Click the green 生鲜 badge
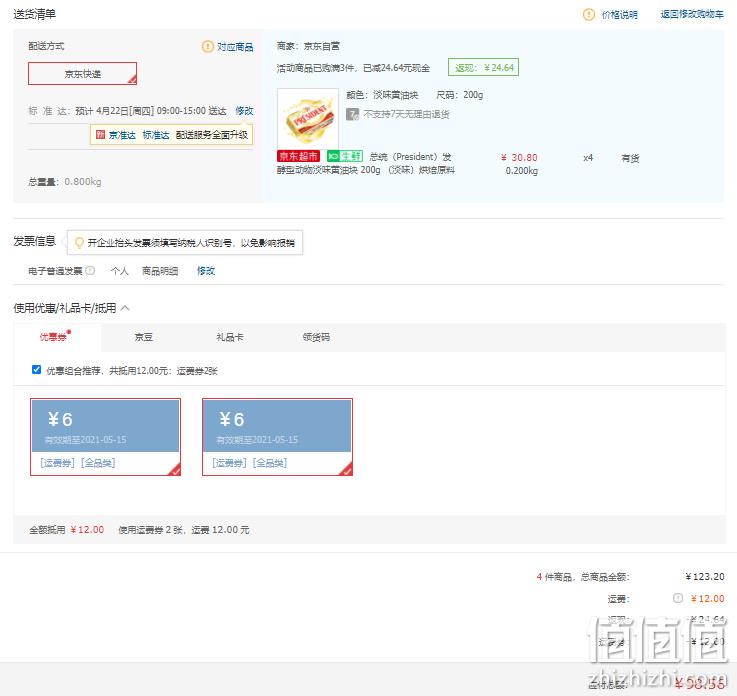 345,156
